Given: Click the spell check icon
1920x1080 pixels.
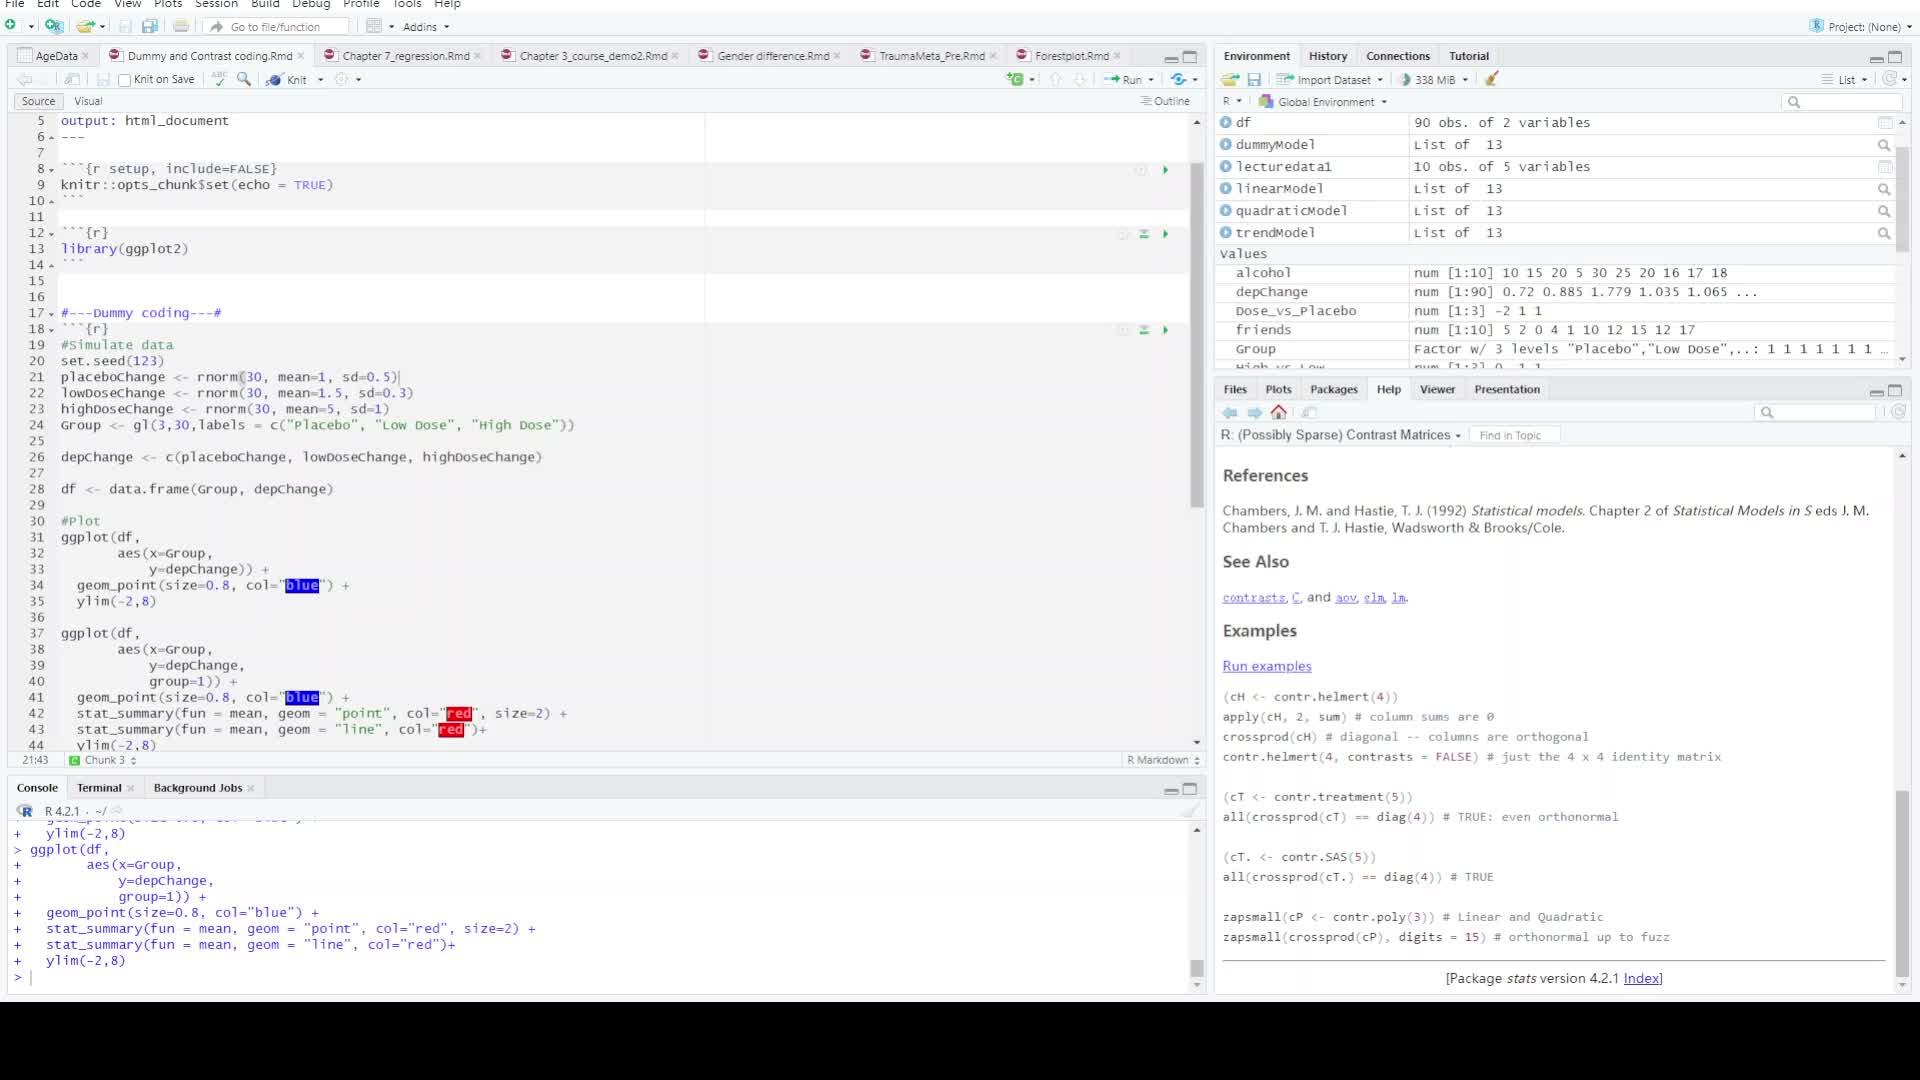Looking at the screenshot, I should pos(220,79).
